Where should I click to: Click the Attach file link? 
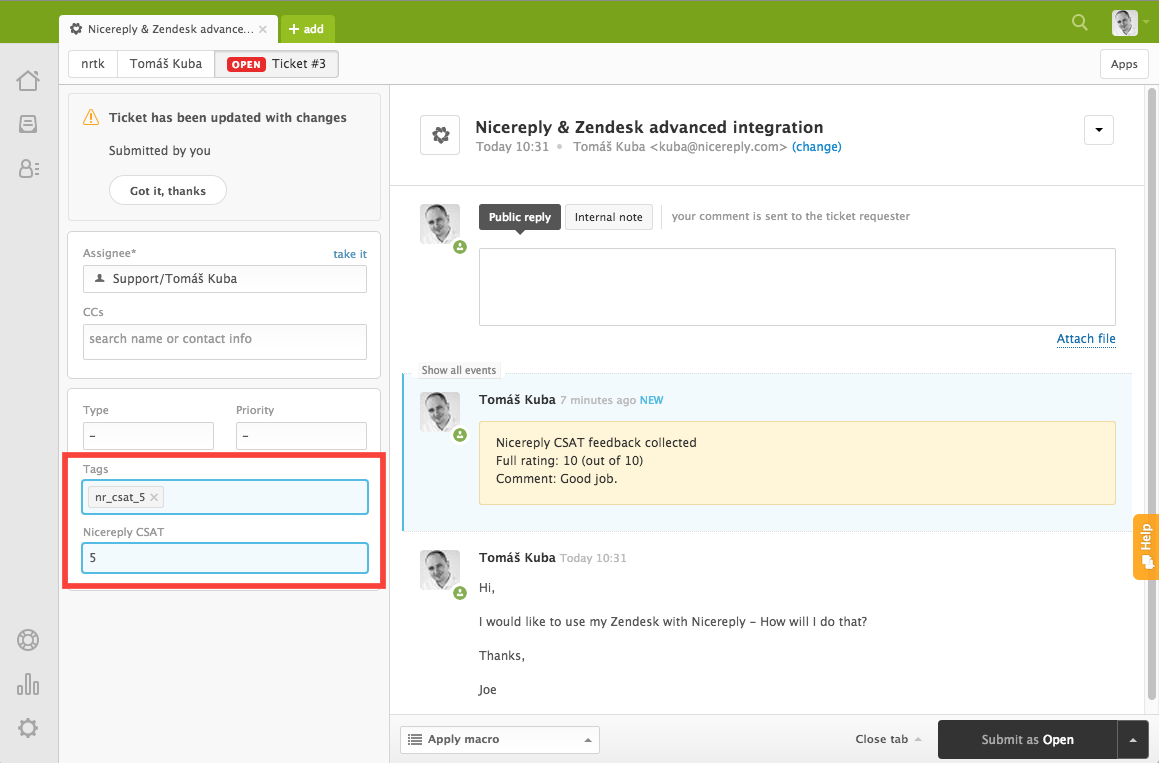(1086, 339)
